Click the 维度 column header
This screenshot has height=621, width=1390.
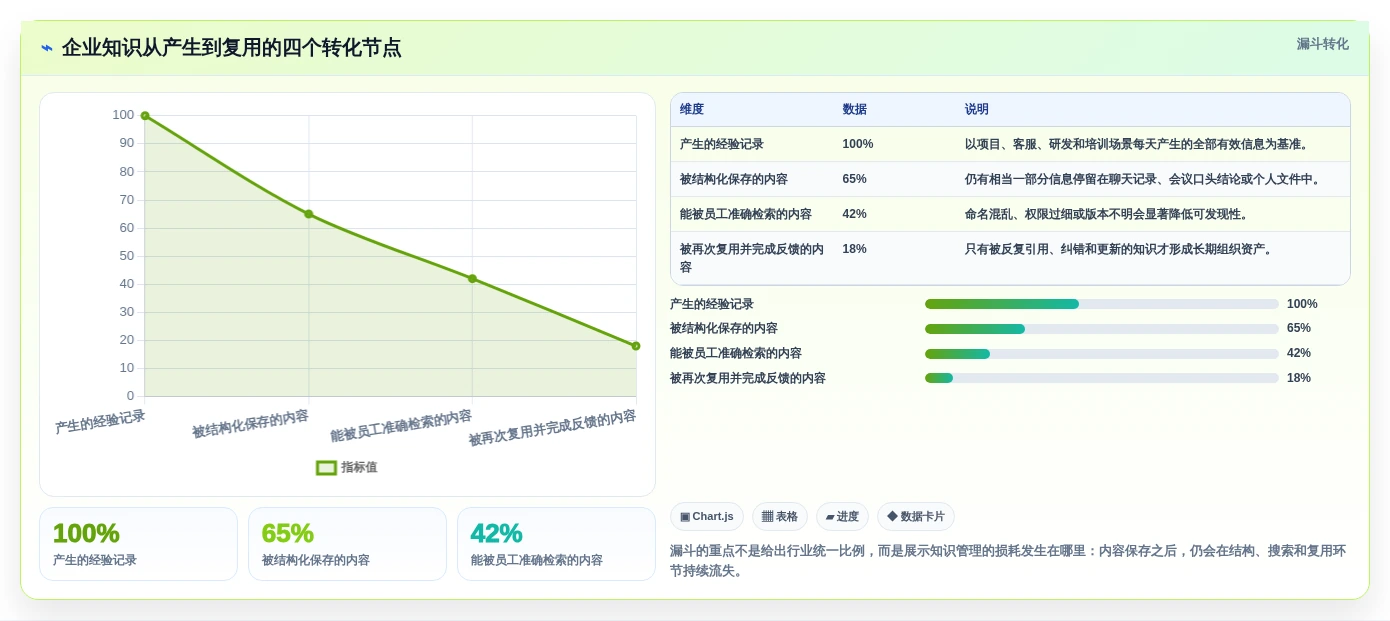[x=692, y=109]
